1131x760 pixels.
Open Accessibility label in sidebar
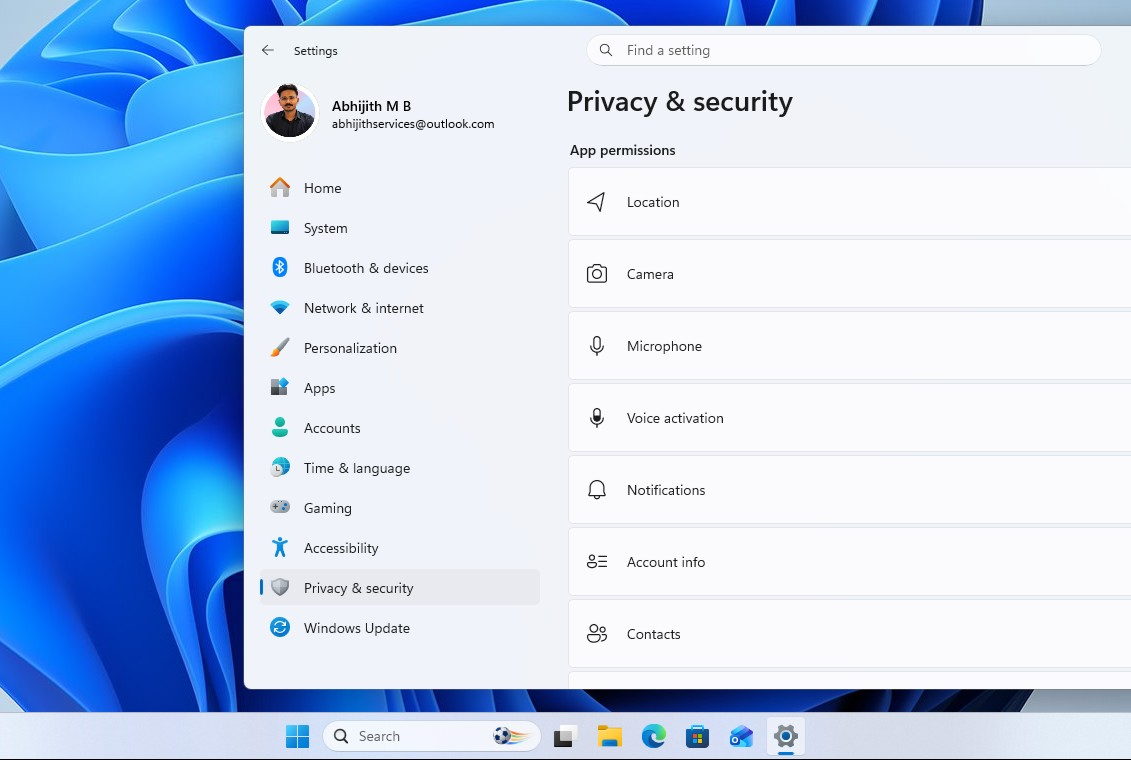pyautogui.click(x=340, y=548)
